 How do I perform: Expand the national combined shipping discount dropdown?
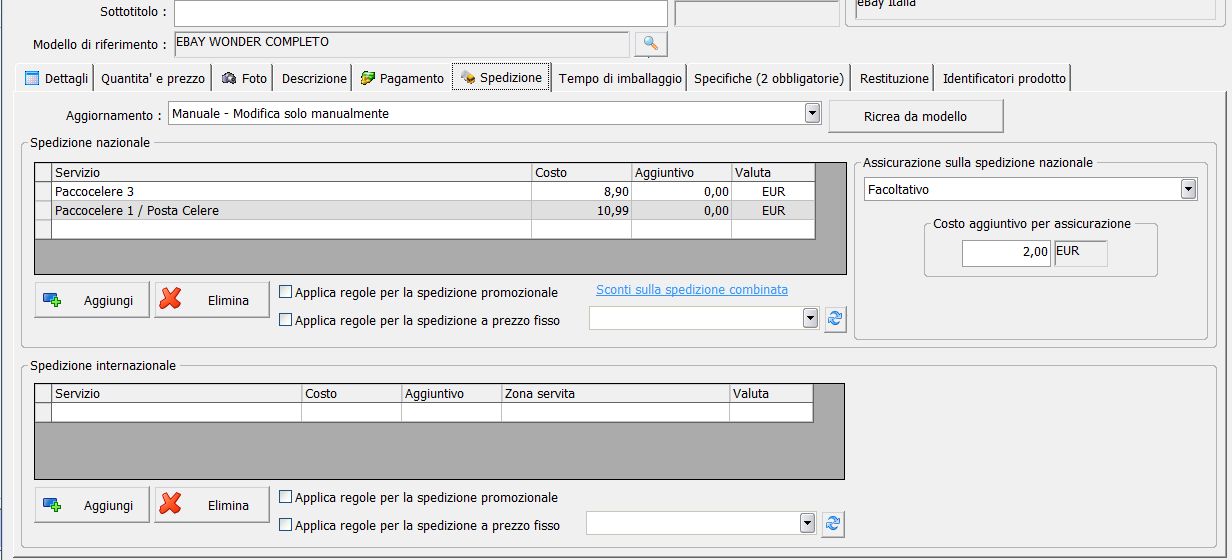[810, 318]
